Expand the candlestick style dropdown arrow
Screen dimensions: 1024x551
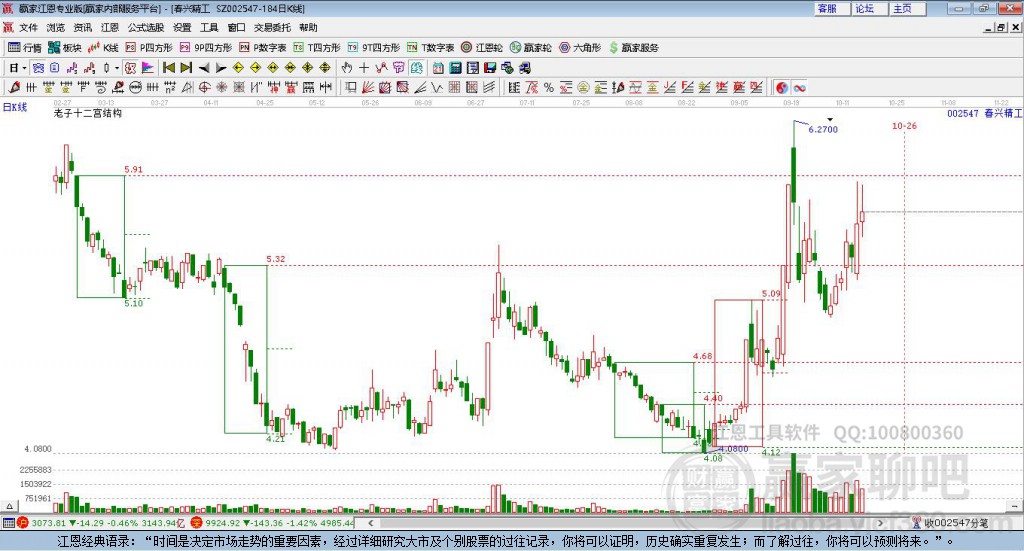117,68
